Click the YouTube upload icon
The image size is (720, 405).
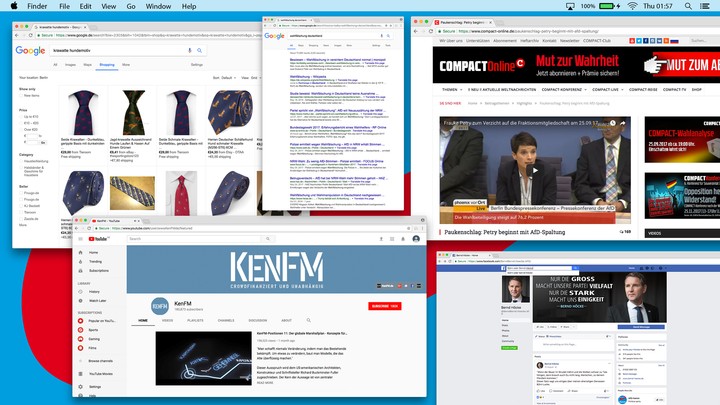point(381,239)
